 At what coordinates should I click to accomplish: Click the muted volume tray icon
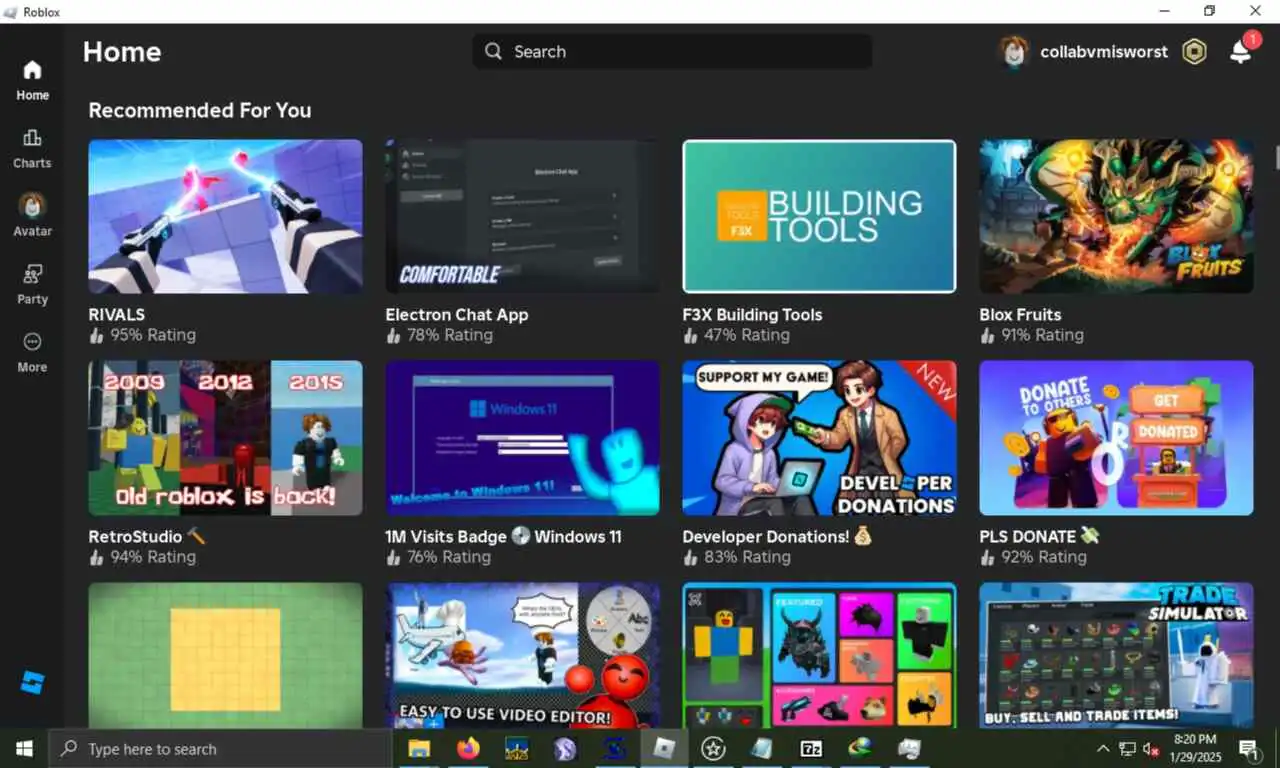[1151, 748]
